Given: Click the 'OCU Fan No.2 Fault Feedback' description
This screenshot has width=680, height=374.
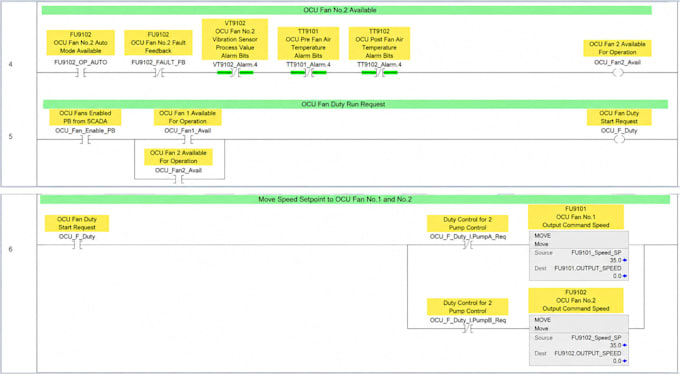Looking at the screenshot, I should pyautogui.click(x=158, y=43).
